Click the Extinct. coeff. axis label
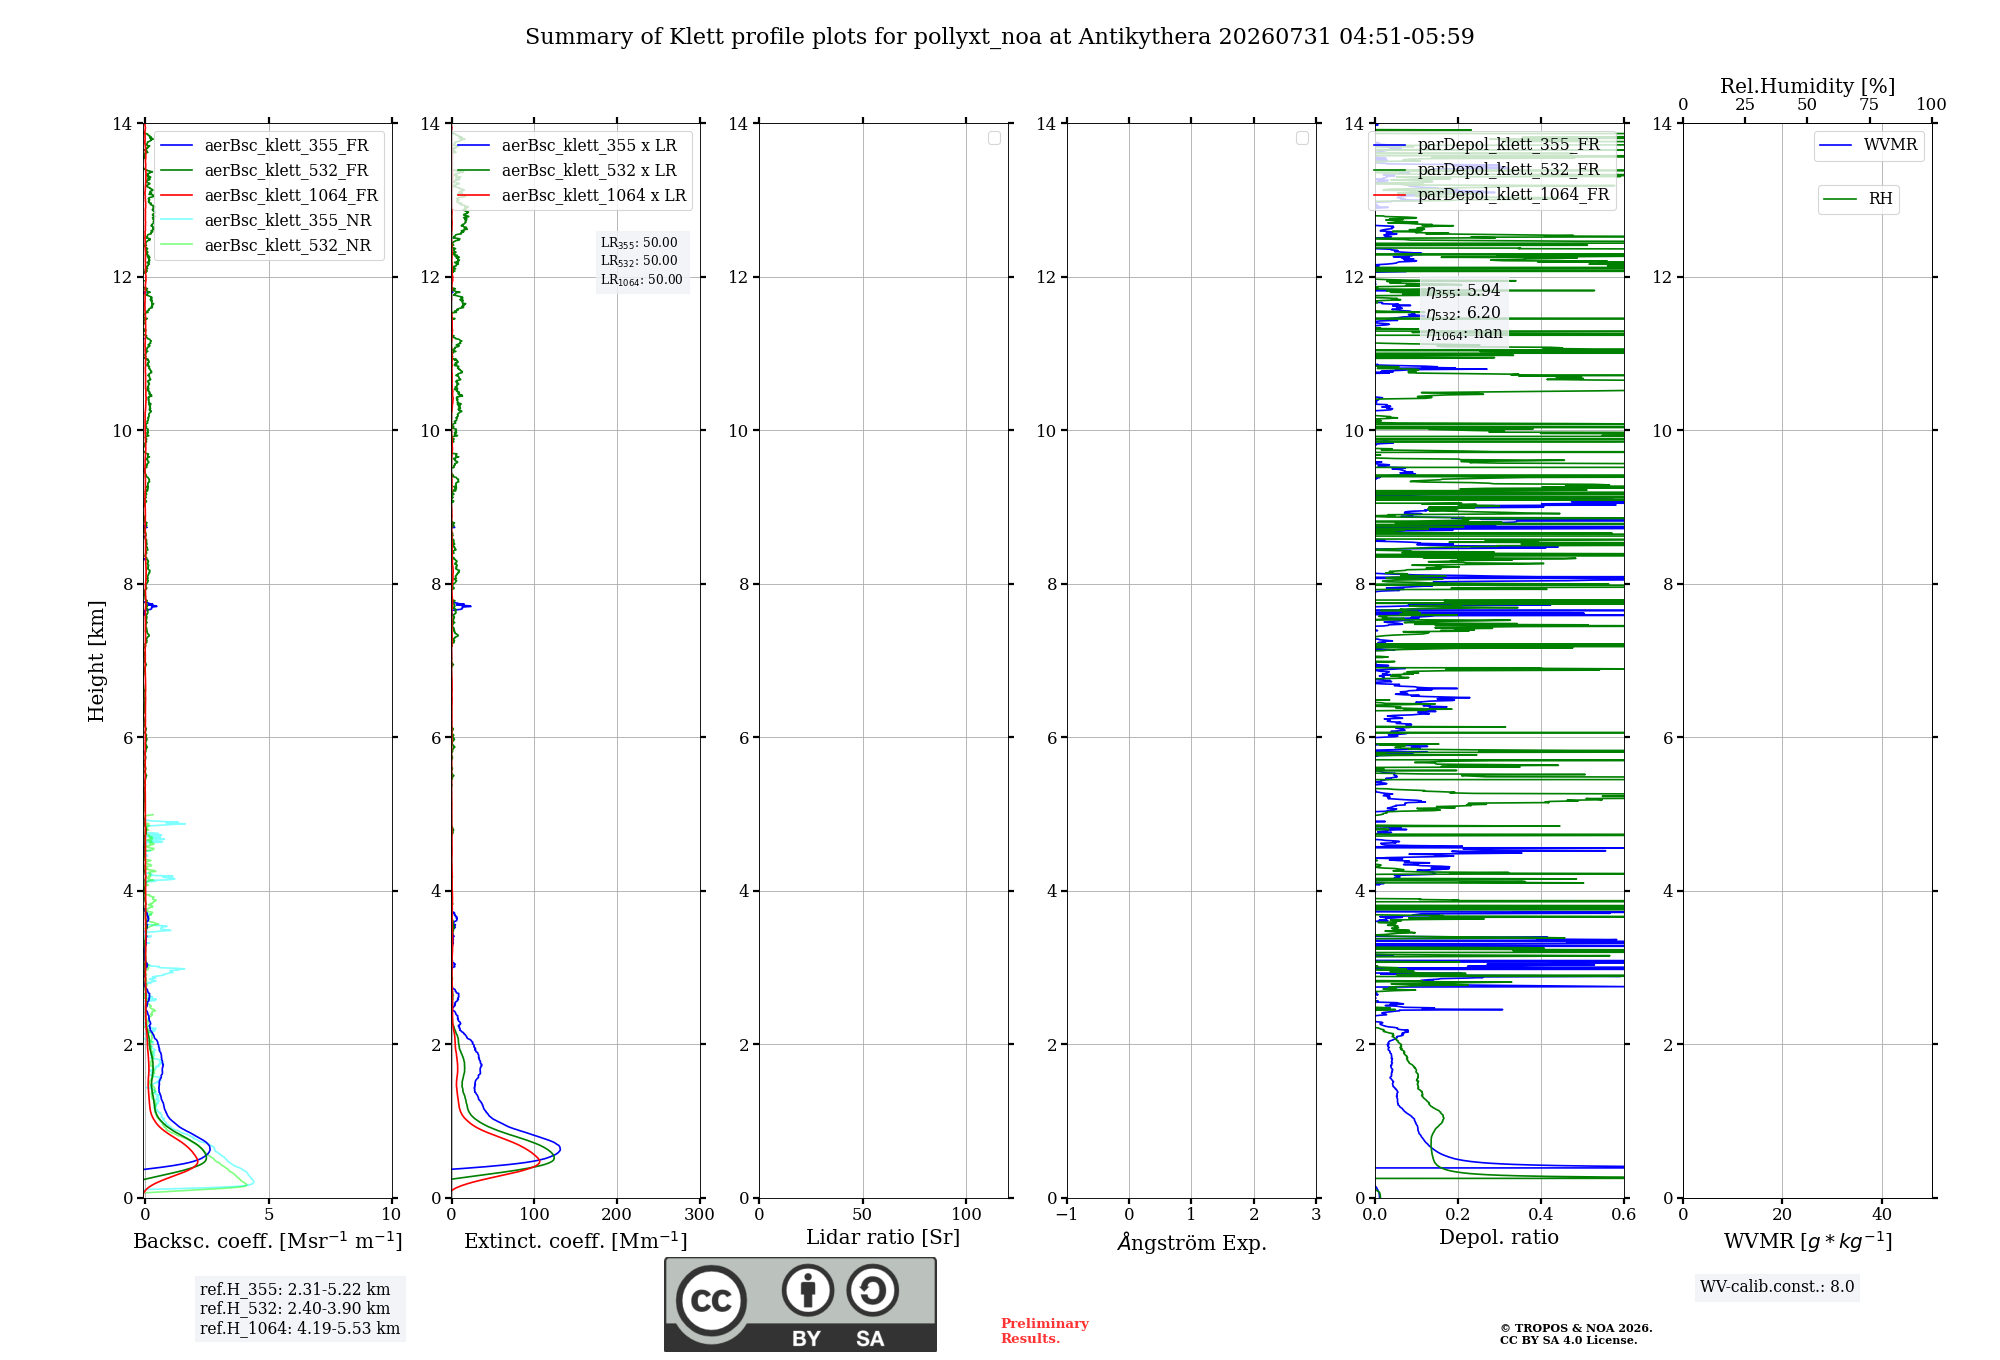This screenshot has height=1360, width=2000. click(x=576, y=1241)
